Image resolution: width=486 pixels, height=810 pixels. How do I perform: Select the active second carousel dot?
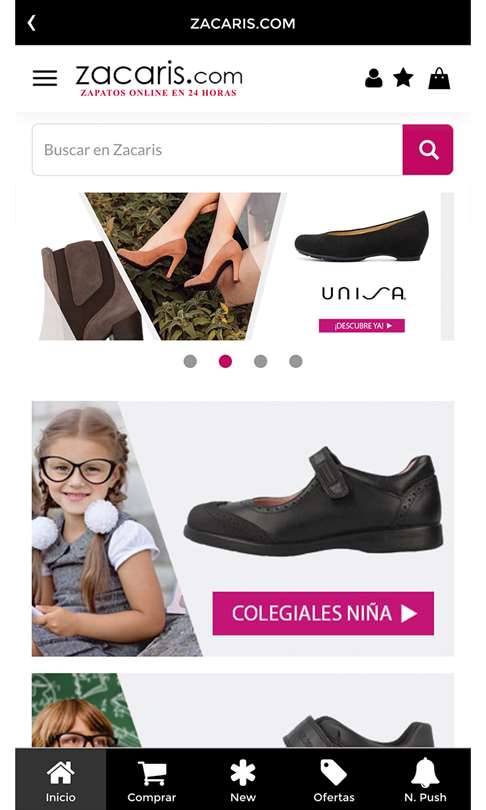(225, 361)
